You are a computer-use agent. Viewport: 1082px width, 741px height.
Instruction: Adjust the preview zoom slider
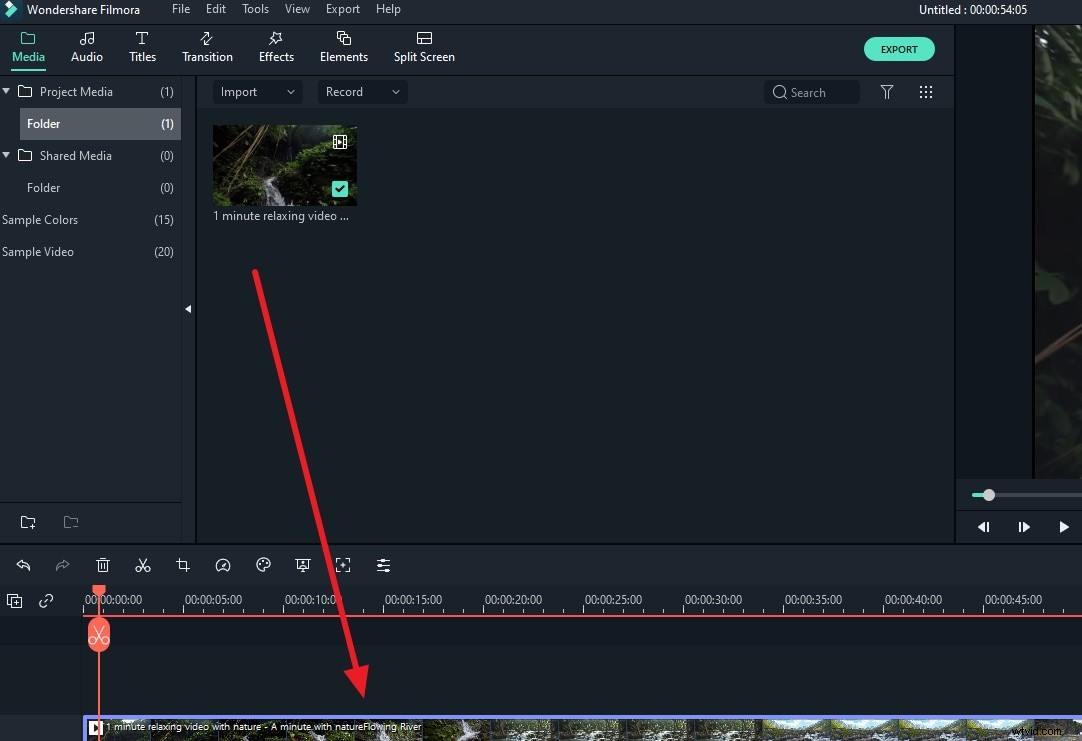click(x=989, y=494)
